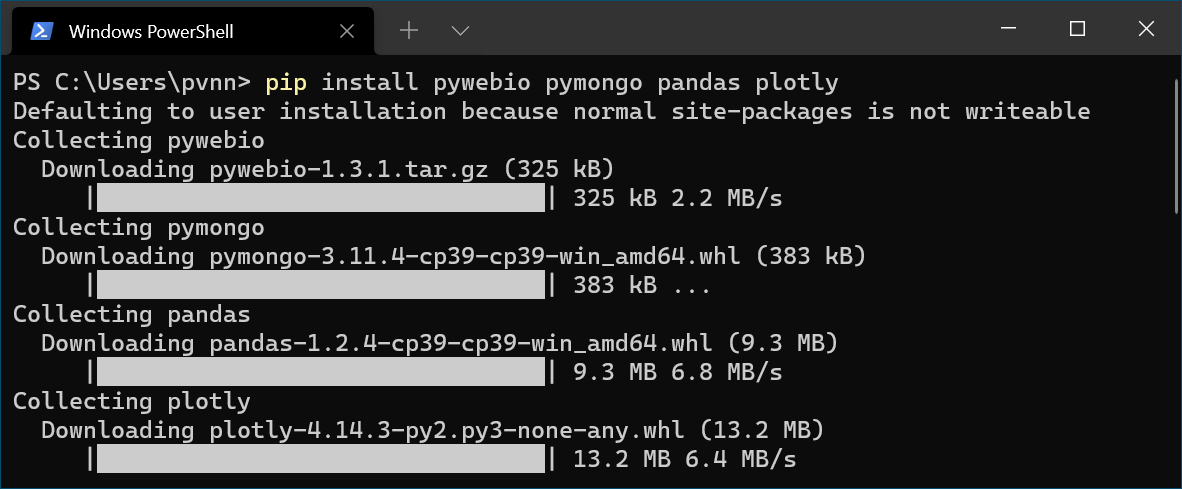
Task: Minimize the terminal window
Action: pos(1009,29)
